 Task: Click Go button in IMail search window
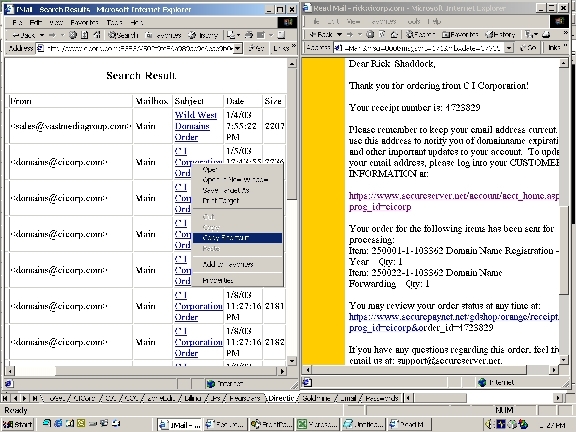256,48
